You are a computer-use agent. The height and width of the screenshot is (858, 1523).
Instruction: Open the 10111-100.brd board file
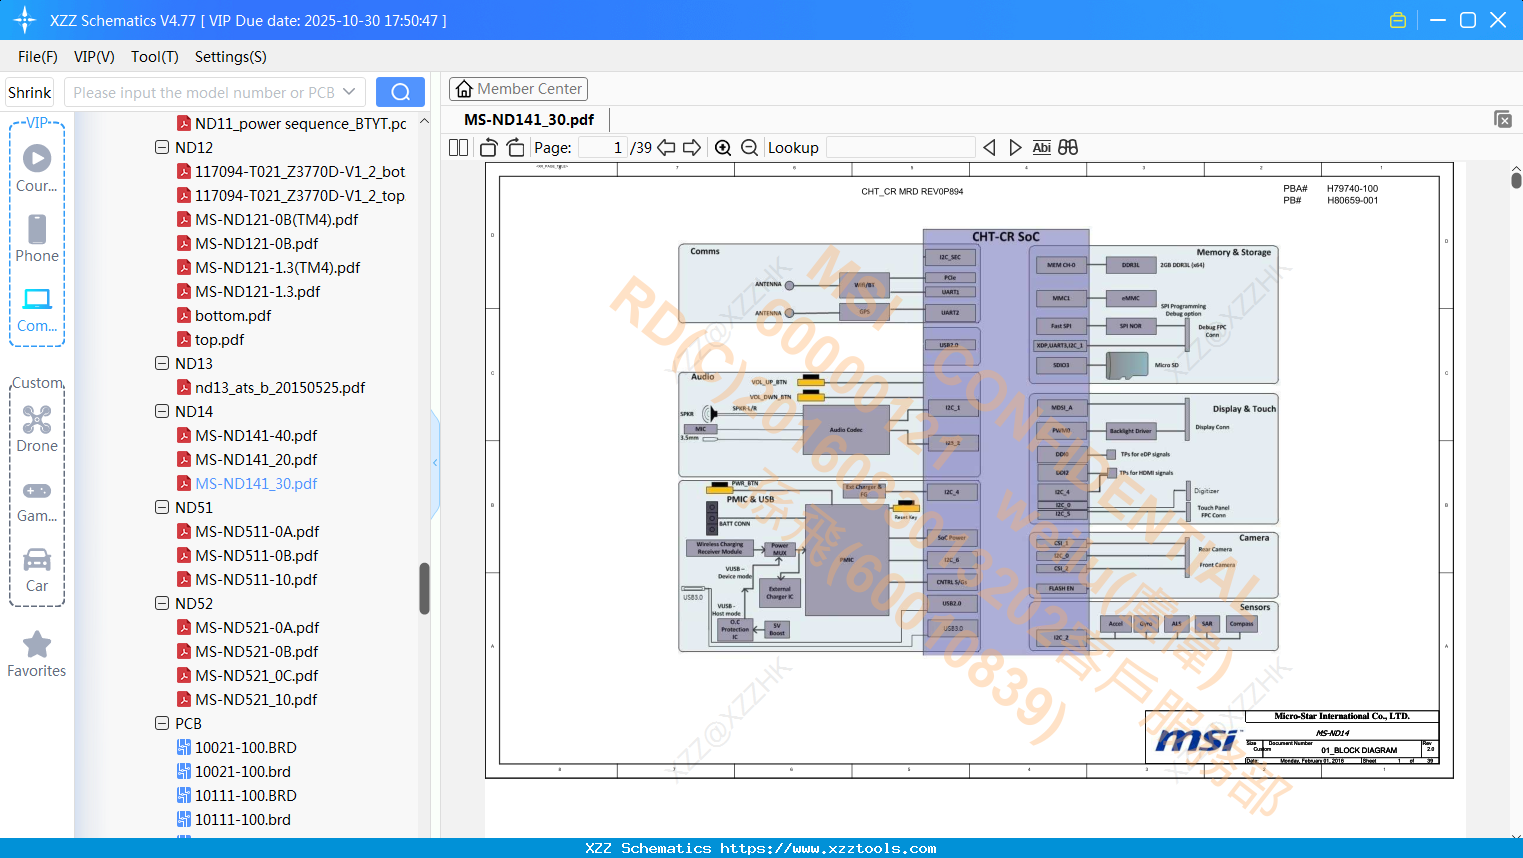(243, 819)
